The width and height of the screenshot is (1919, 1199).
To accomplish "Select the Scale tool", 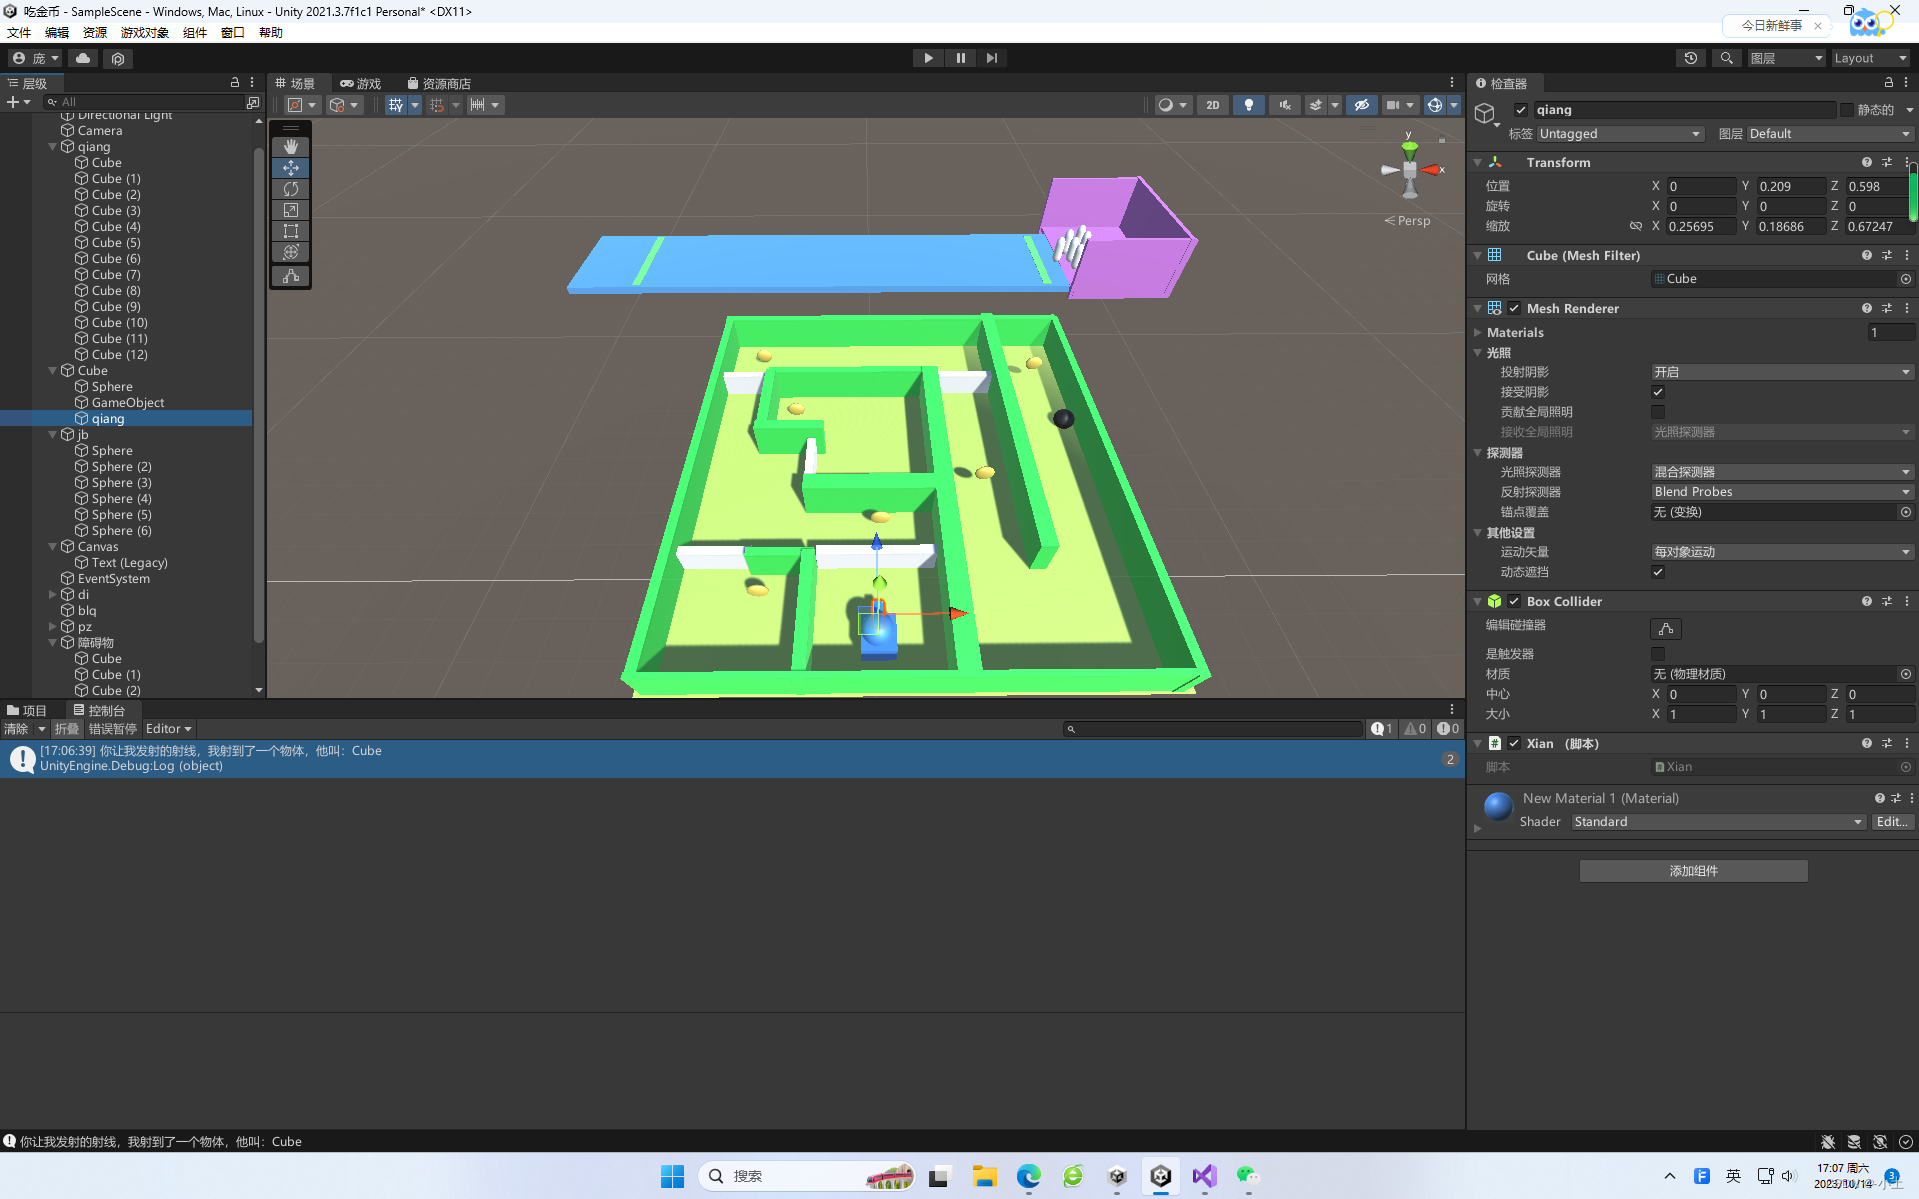I will click(291, 210).
